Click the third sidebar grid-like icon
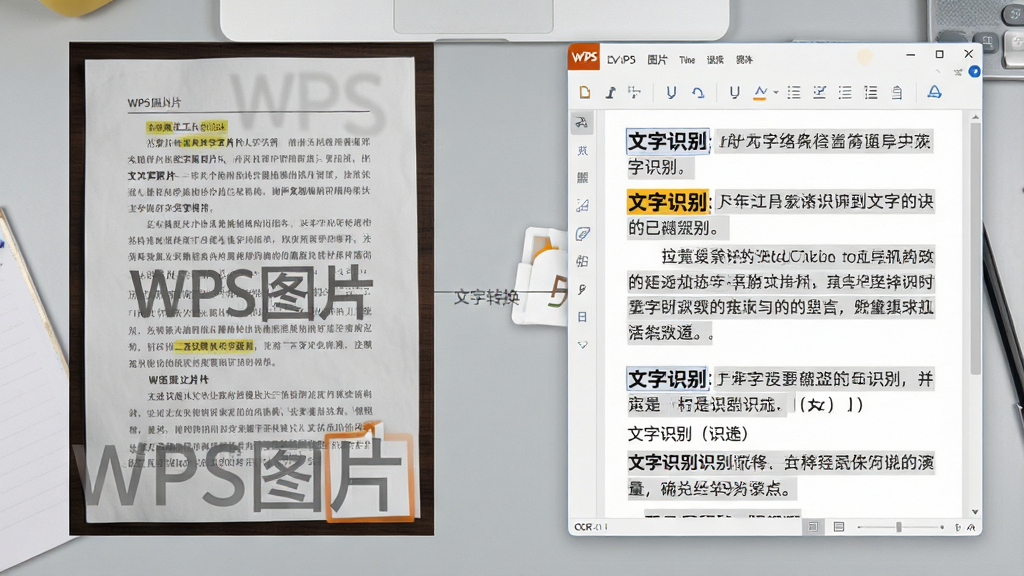Screen dimensions: 1024x576 click(x=583, y=178)
